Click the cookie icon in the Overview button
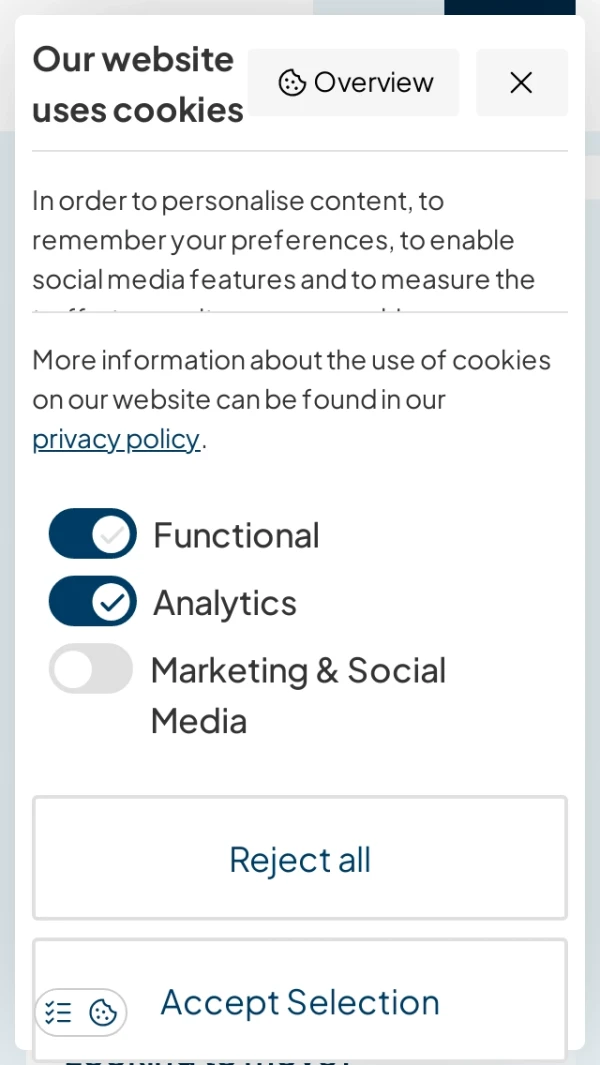 [x=292, y=82]
